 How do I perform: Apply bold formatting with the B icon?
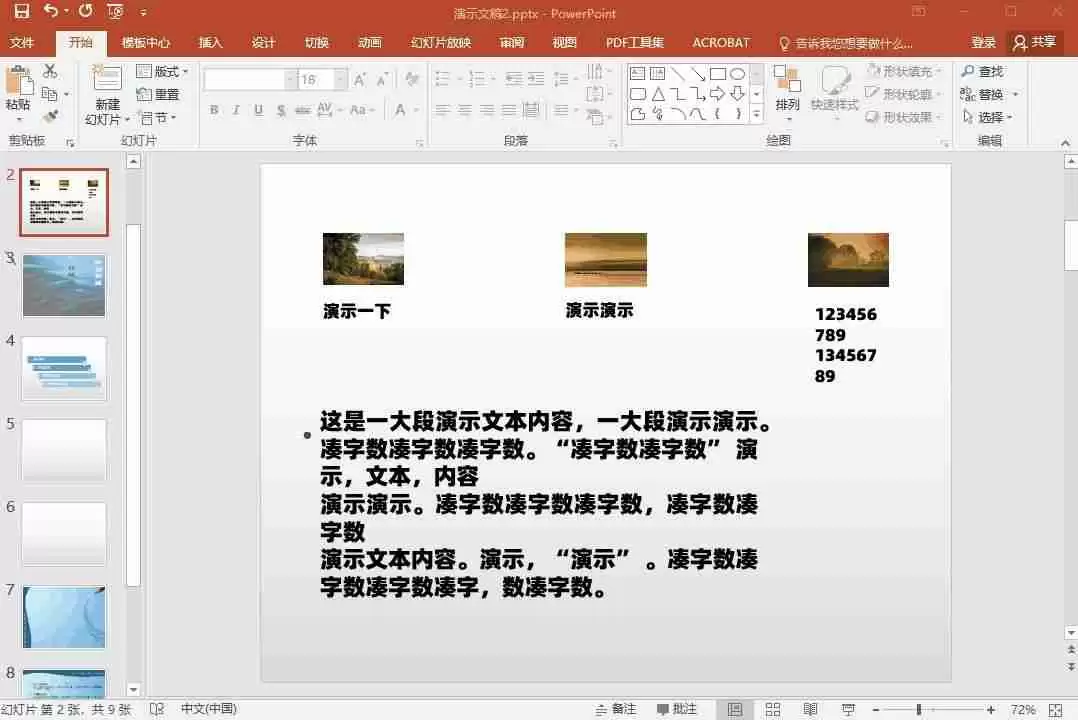pos(214,110)
